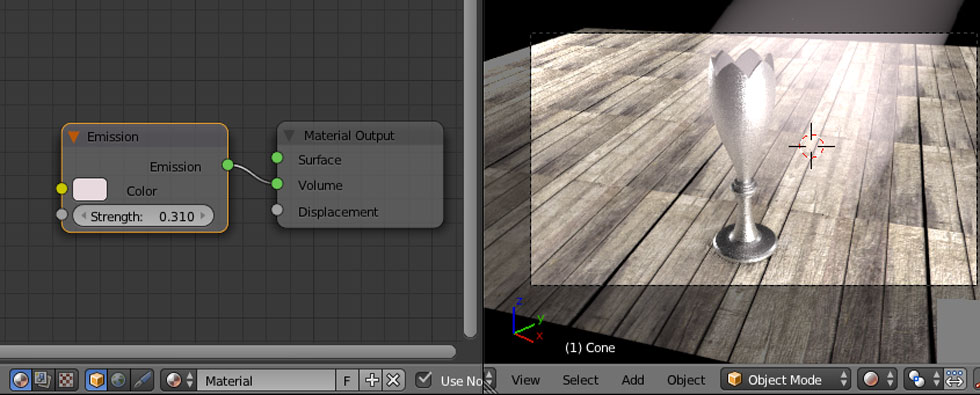Switch to compositing nodes tree type
980x395 pixels.
tap(43, 380)
